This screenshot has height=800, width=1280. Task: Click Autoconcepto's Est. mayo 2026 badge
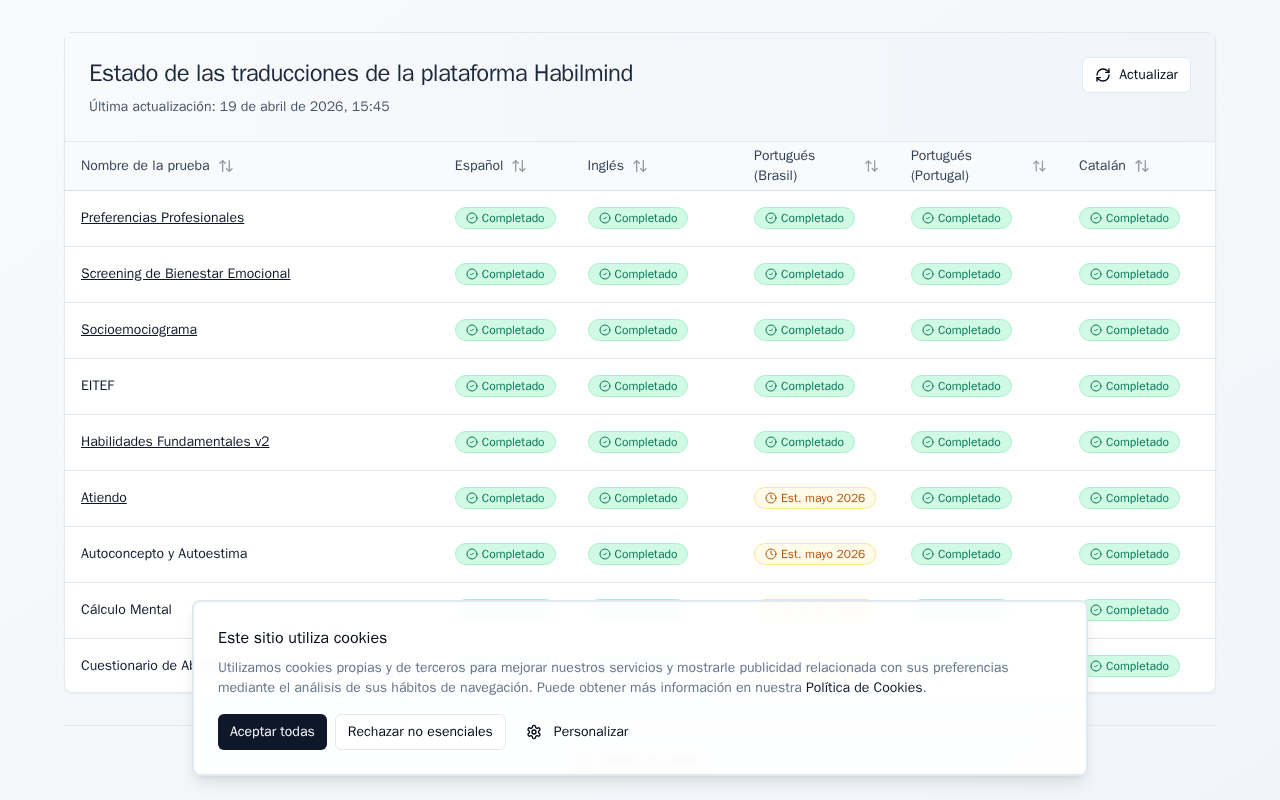click(x=814, y=554)
